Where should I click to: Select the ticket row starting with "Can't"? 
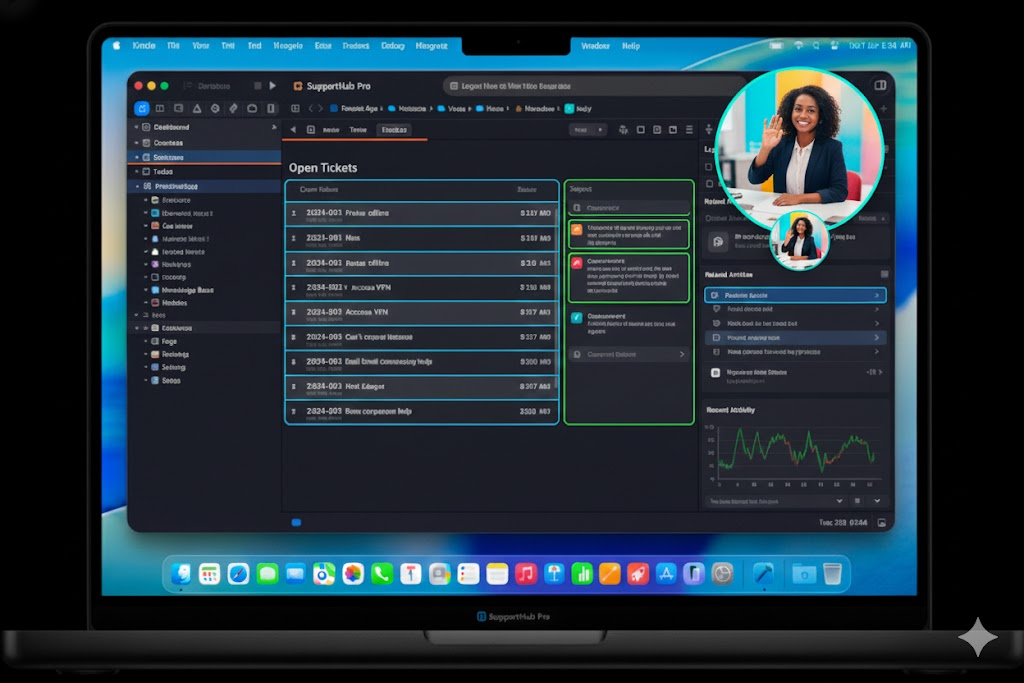422,338
